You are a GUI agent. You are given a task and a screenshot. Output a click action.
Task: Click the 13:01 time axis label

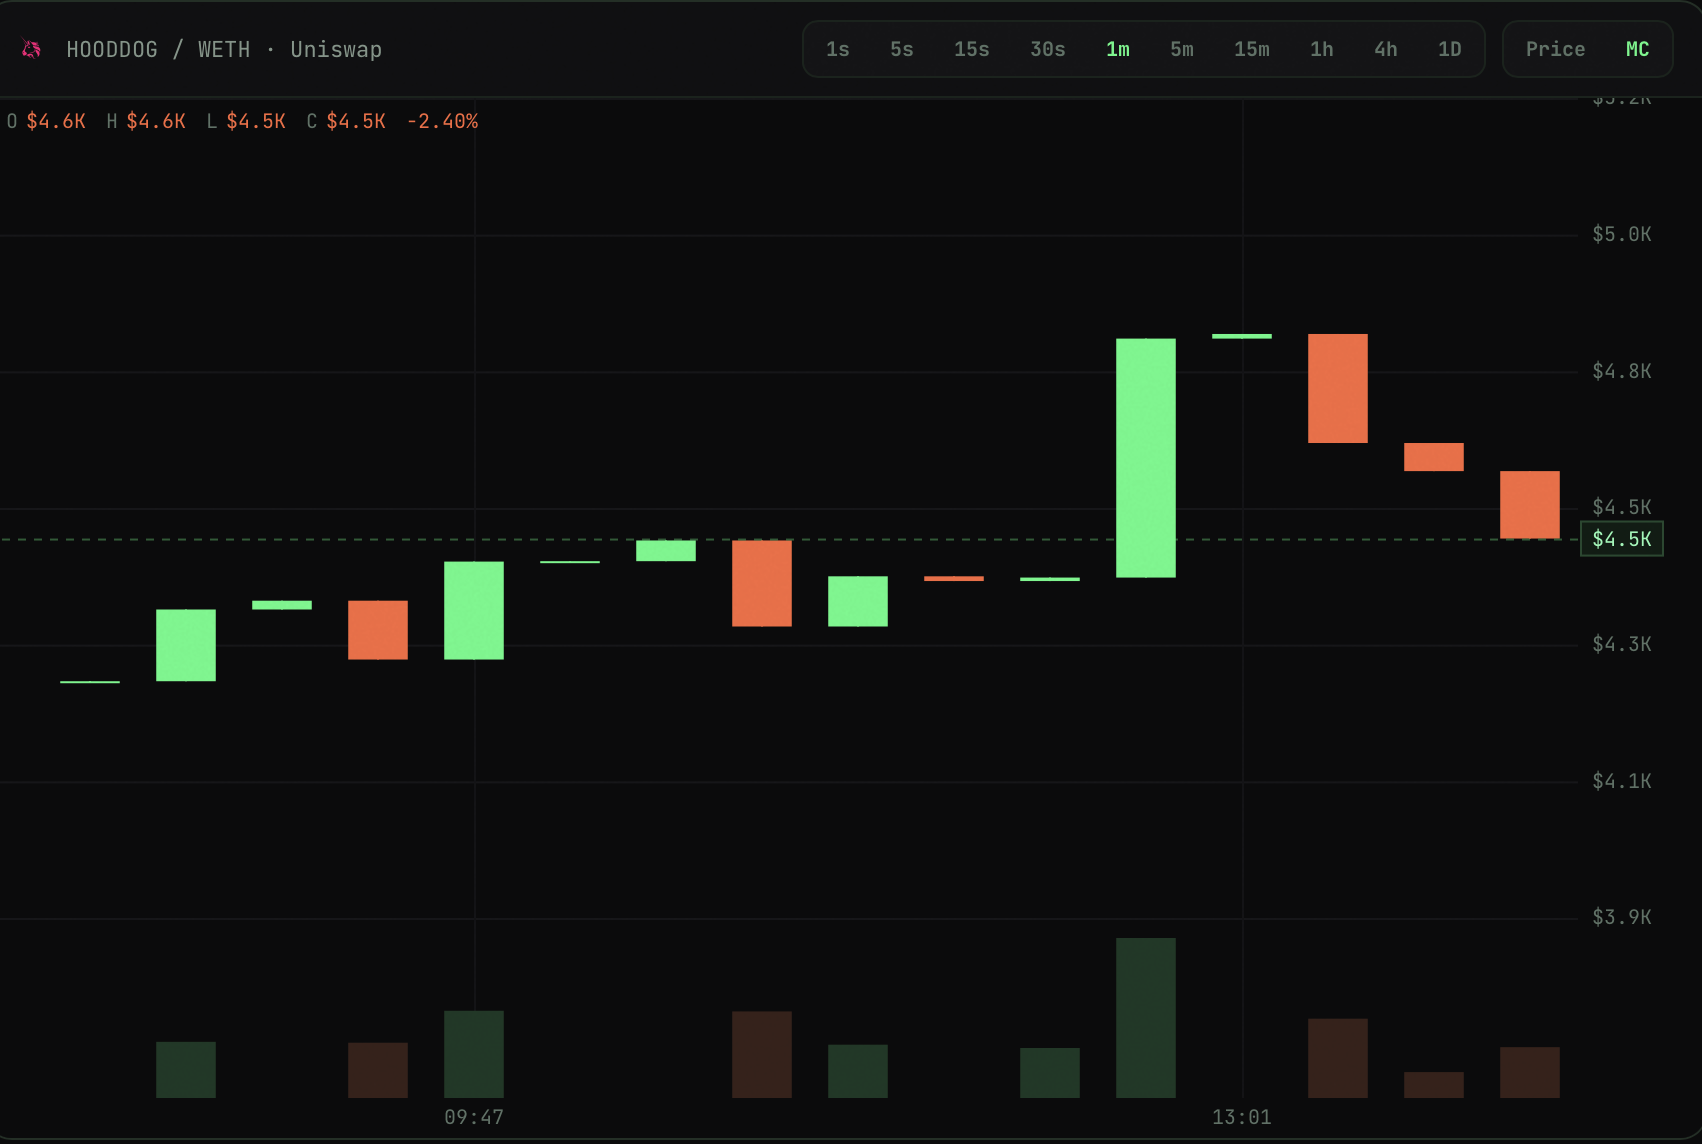(x=1242, y=1117)
